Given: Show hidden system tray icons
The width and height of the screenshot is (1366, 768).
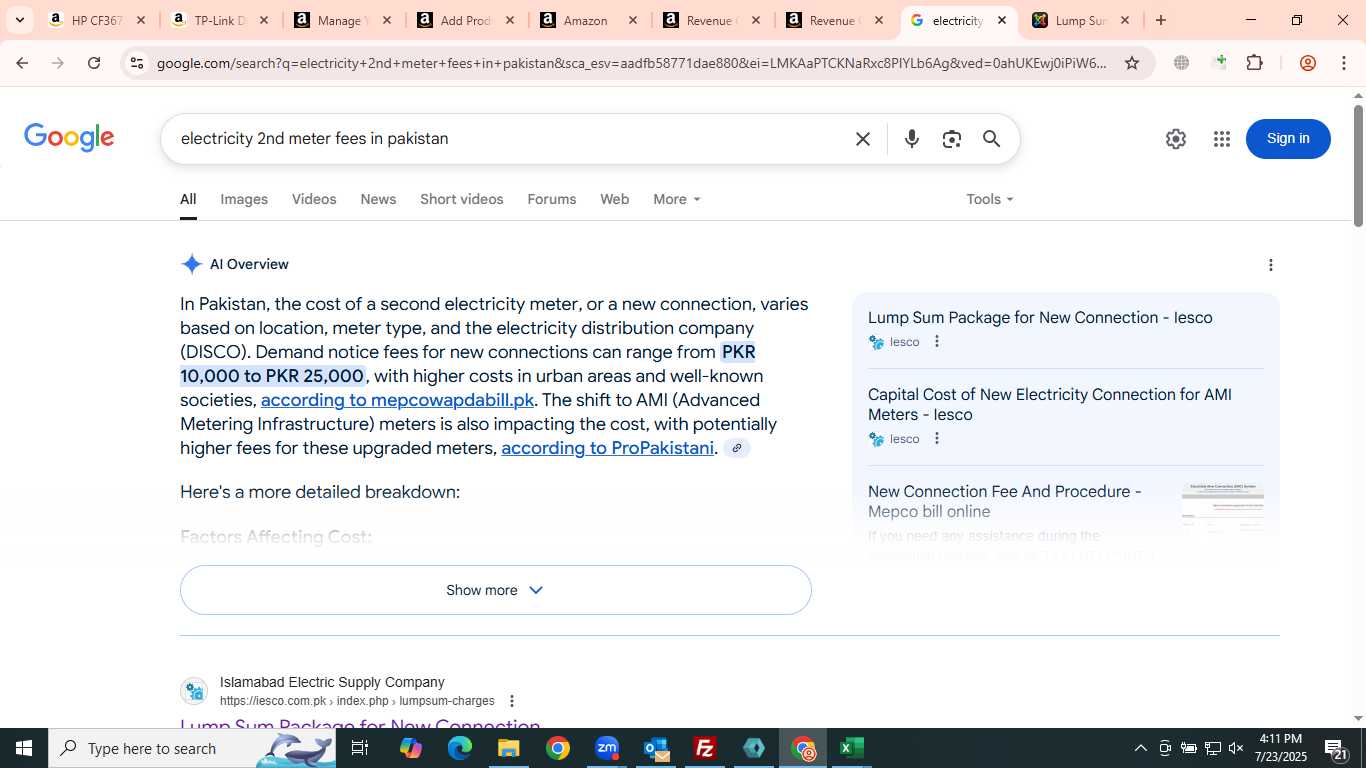Looking at the screenshot, I should (x=1140, y=748).
